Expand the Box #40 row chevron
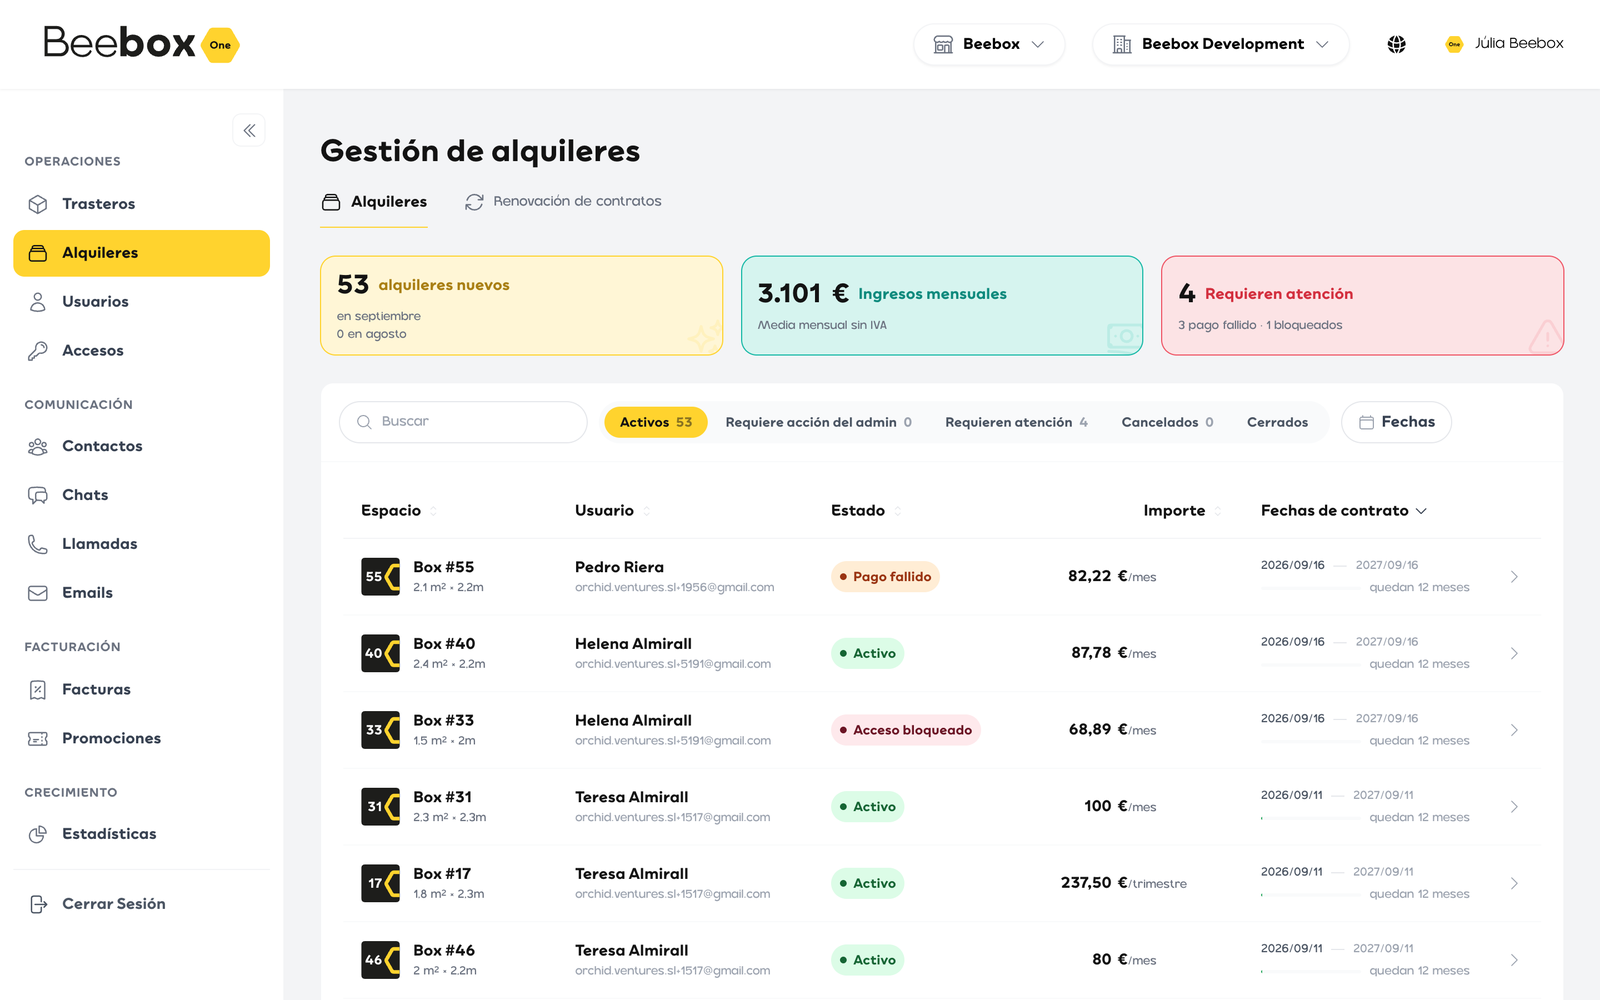1600x1000 pixels. (x=1514, y=653)
